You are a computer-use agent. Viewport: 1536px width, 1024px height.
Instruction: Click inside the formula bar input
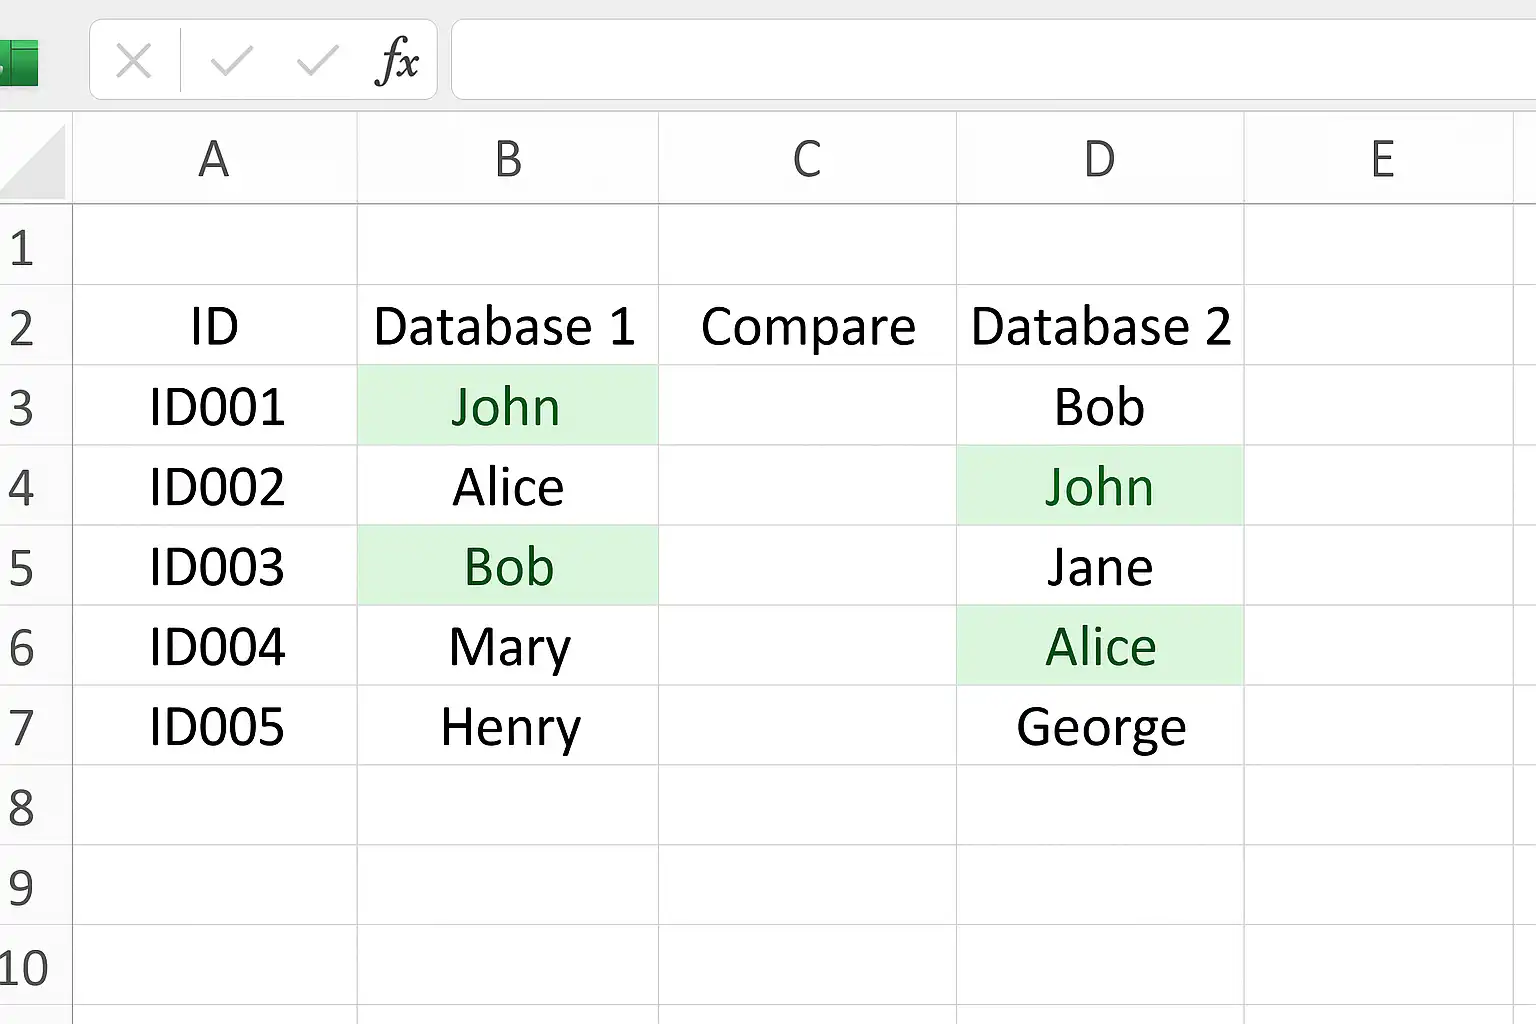tap(994, 59)
